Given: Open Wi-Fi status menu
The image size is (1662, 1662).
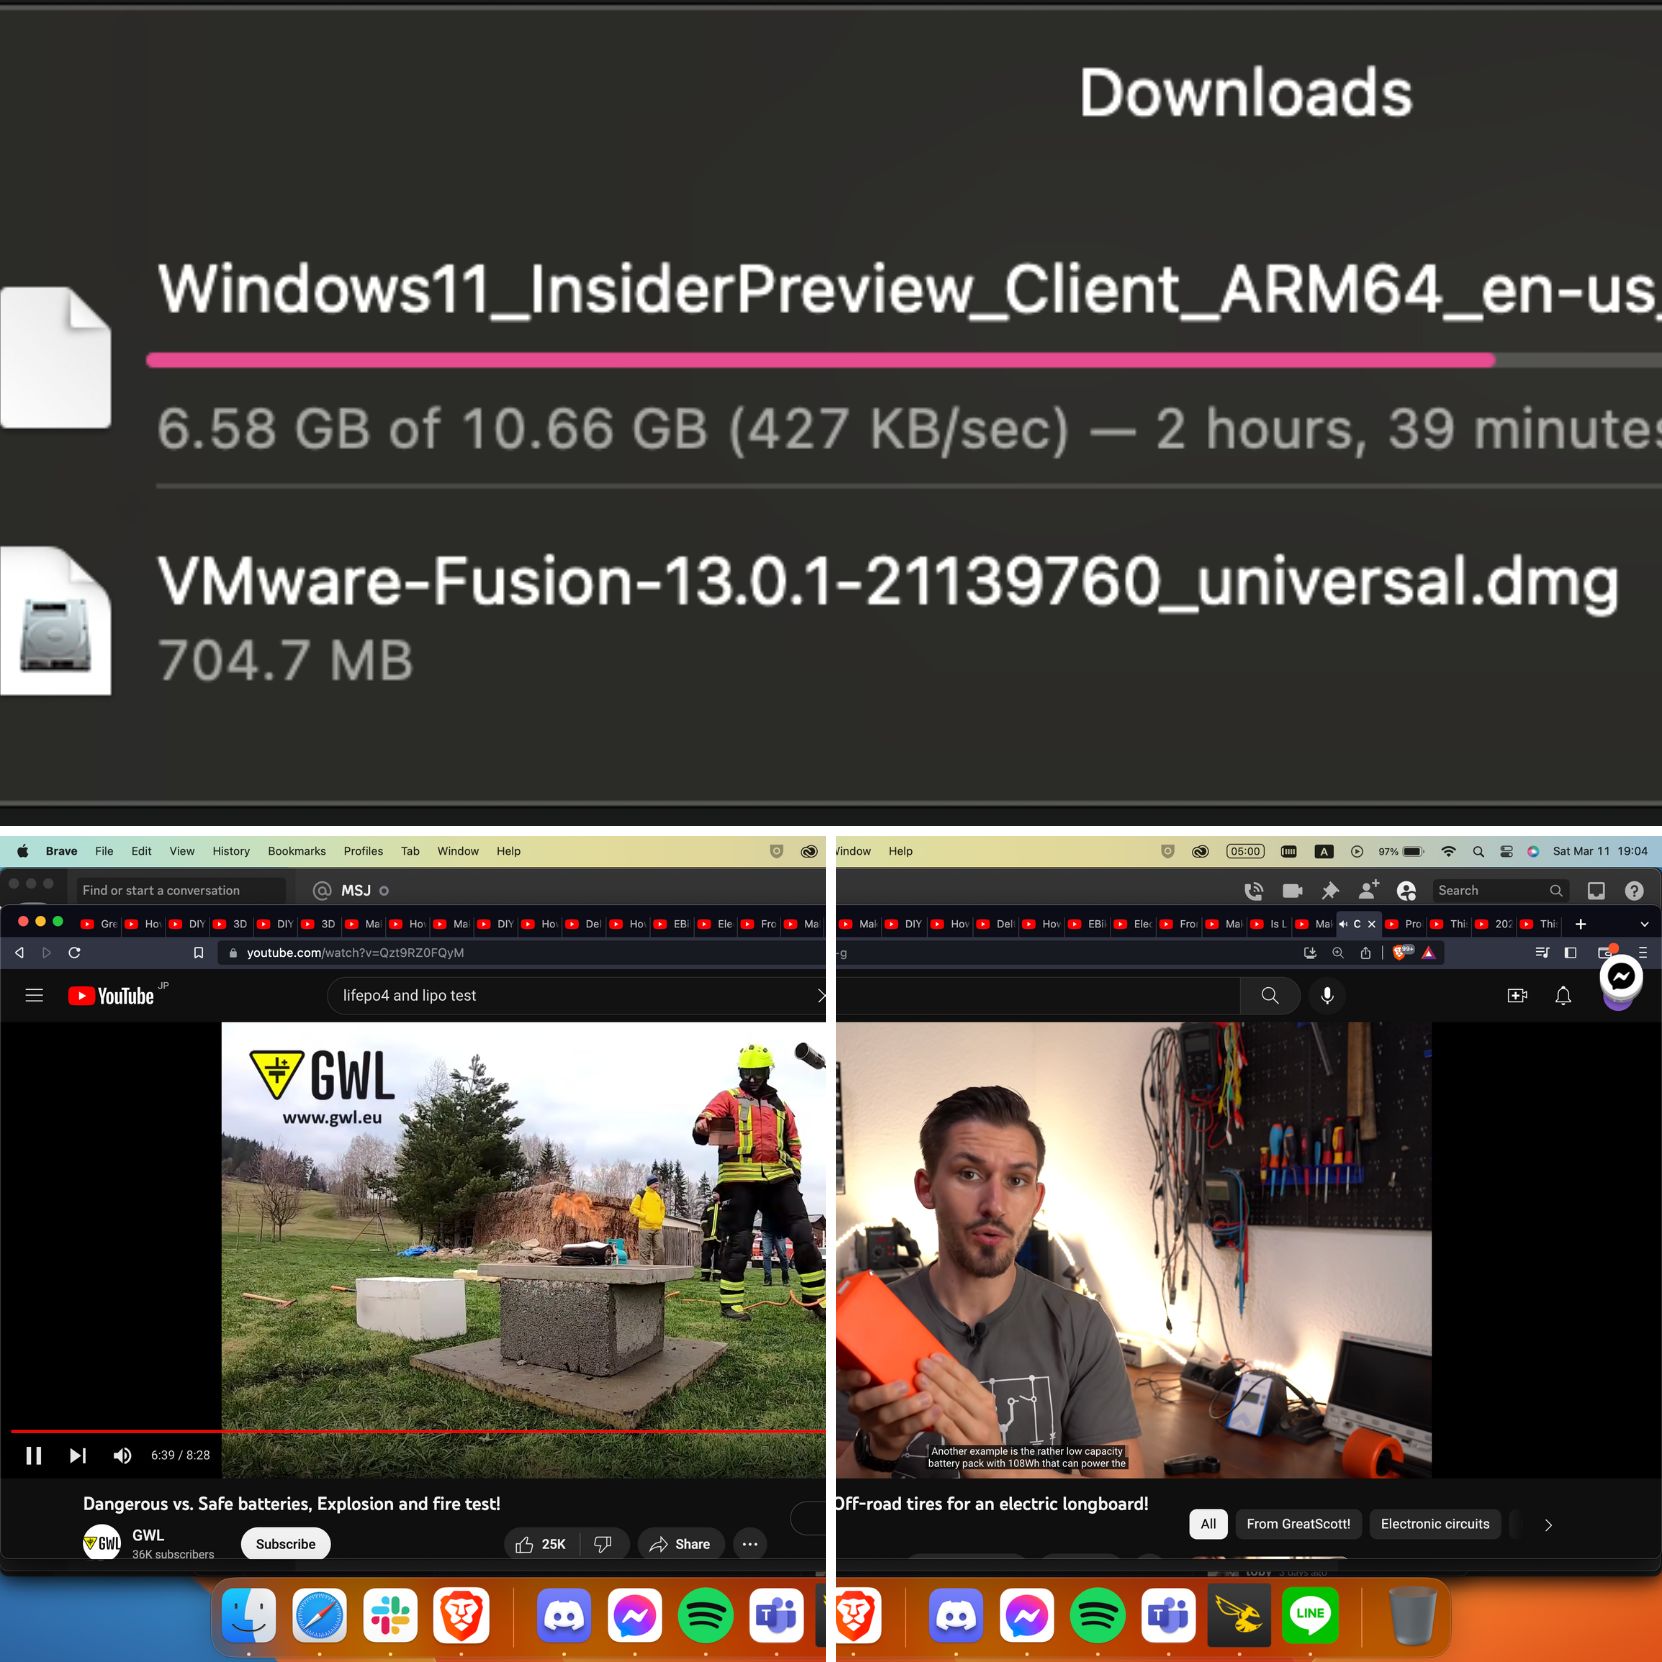Looking at the screenshot, I should (x=1448, y=851).
